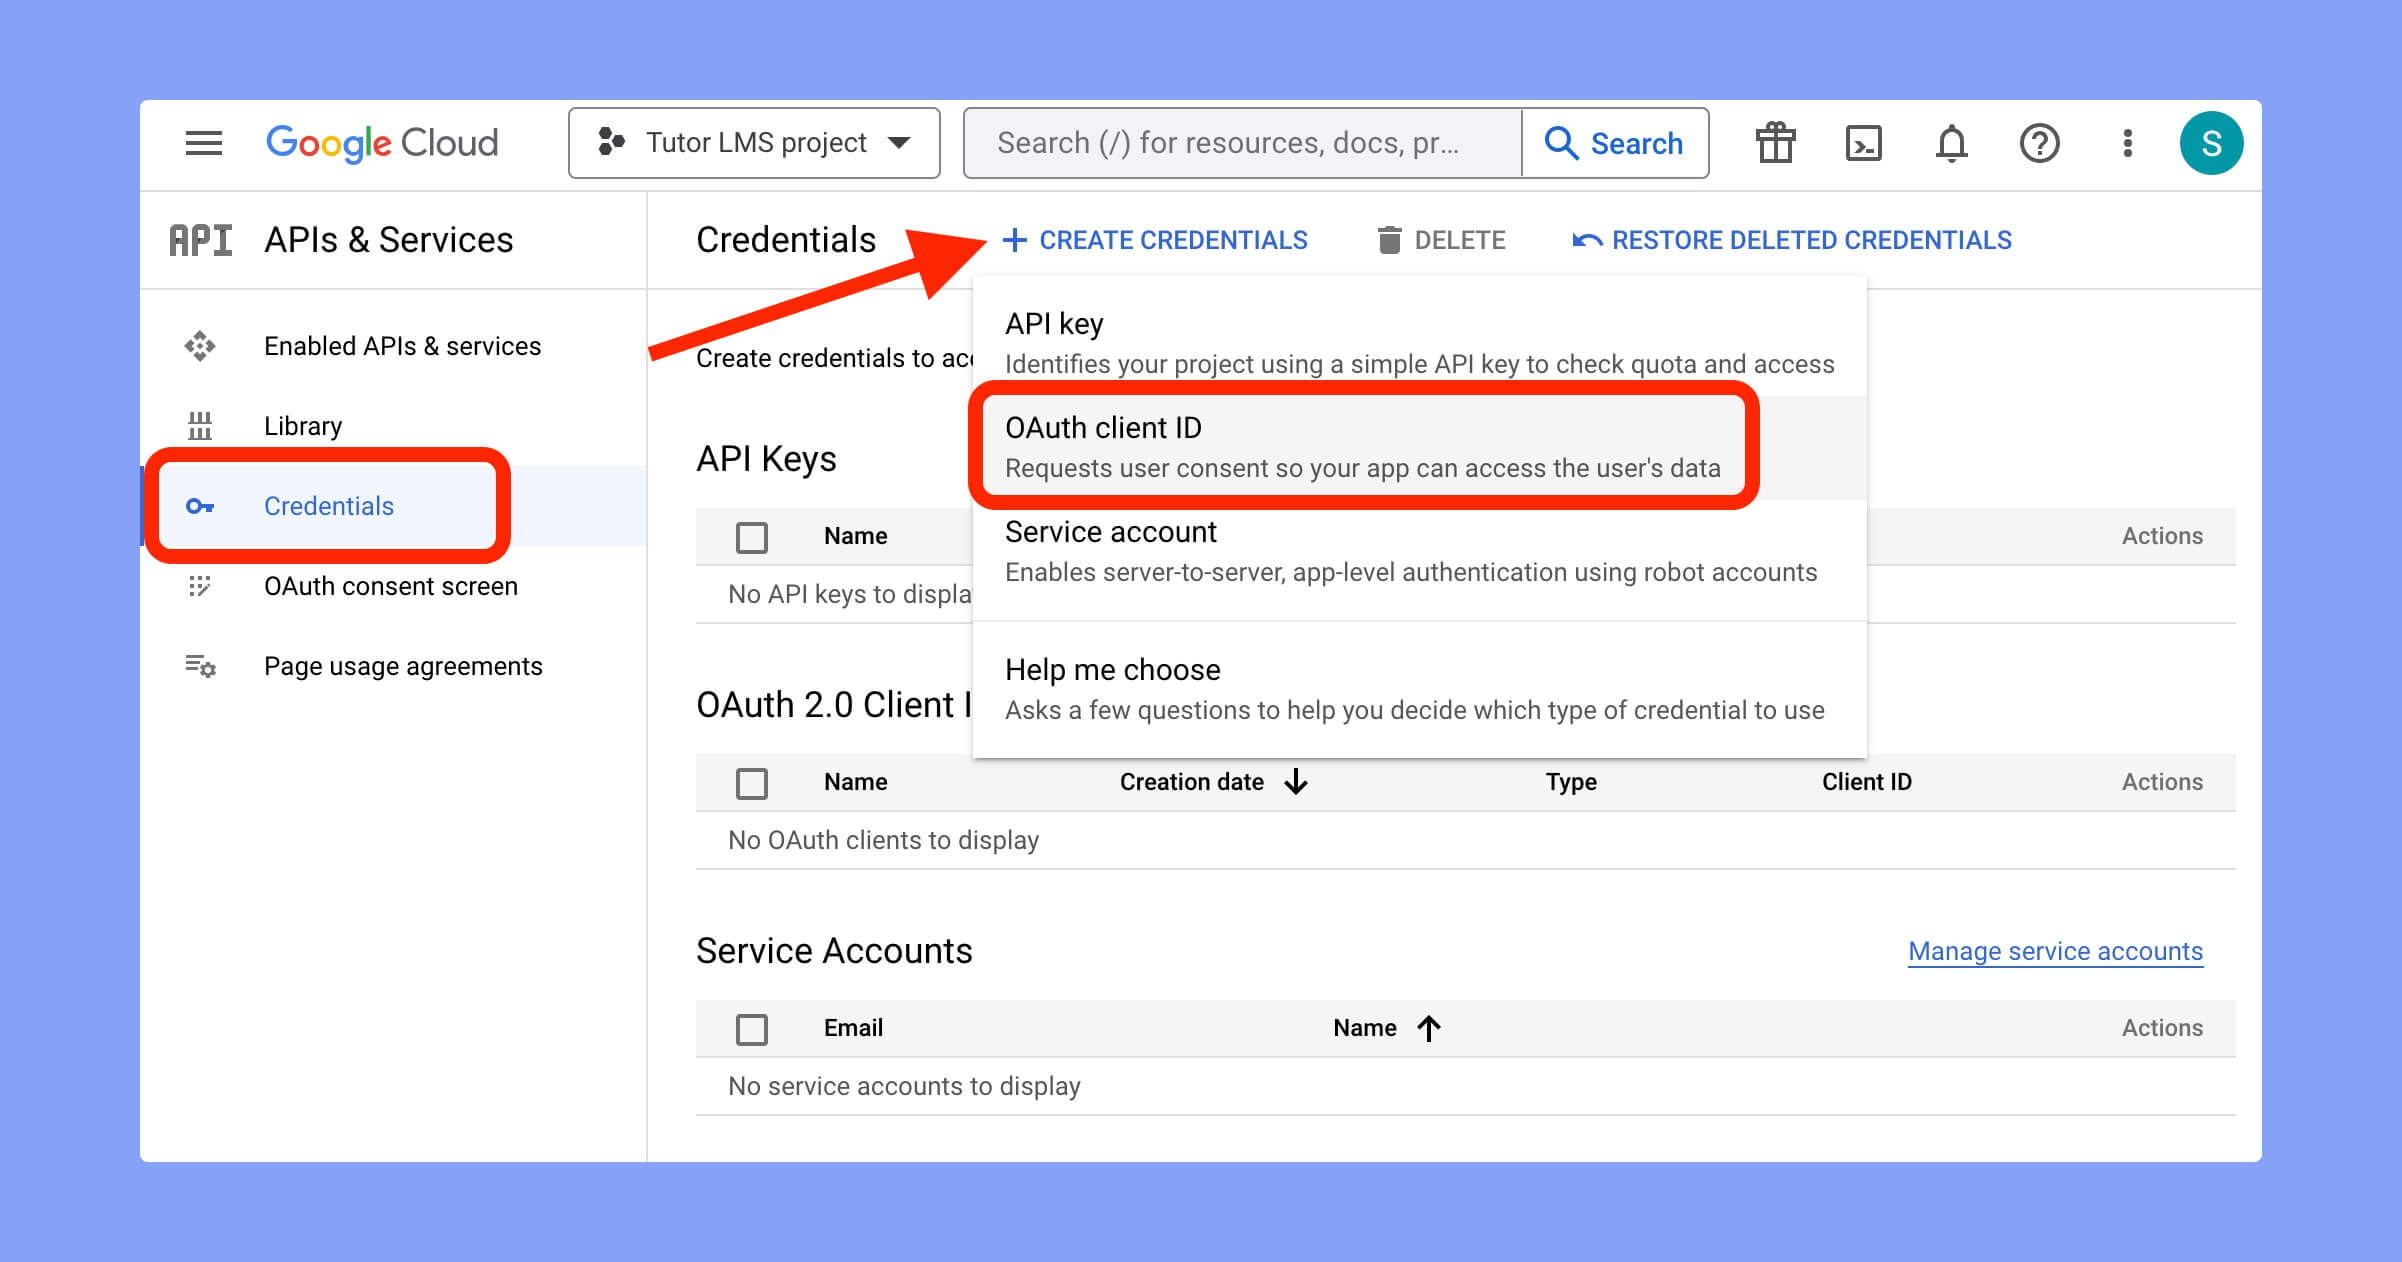This screenshot has width=2402, height=1262.
Task: Click the project icon beside Tutor LMS
Action: (x=611, y=142)
